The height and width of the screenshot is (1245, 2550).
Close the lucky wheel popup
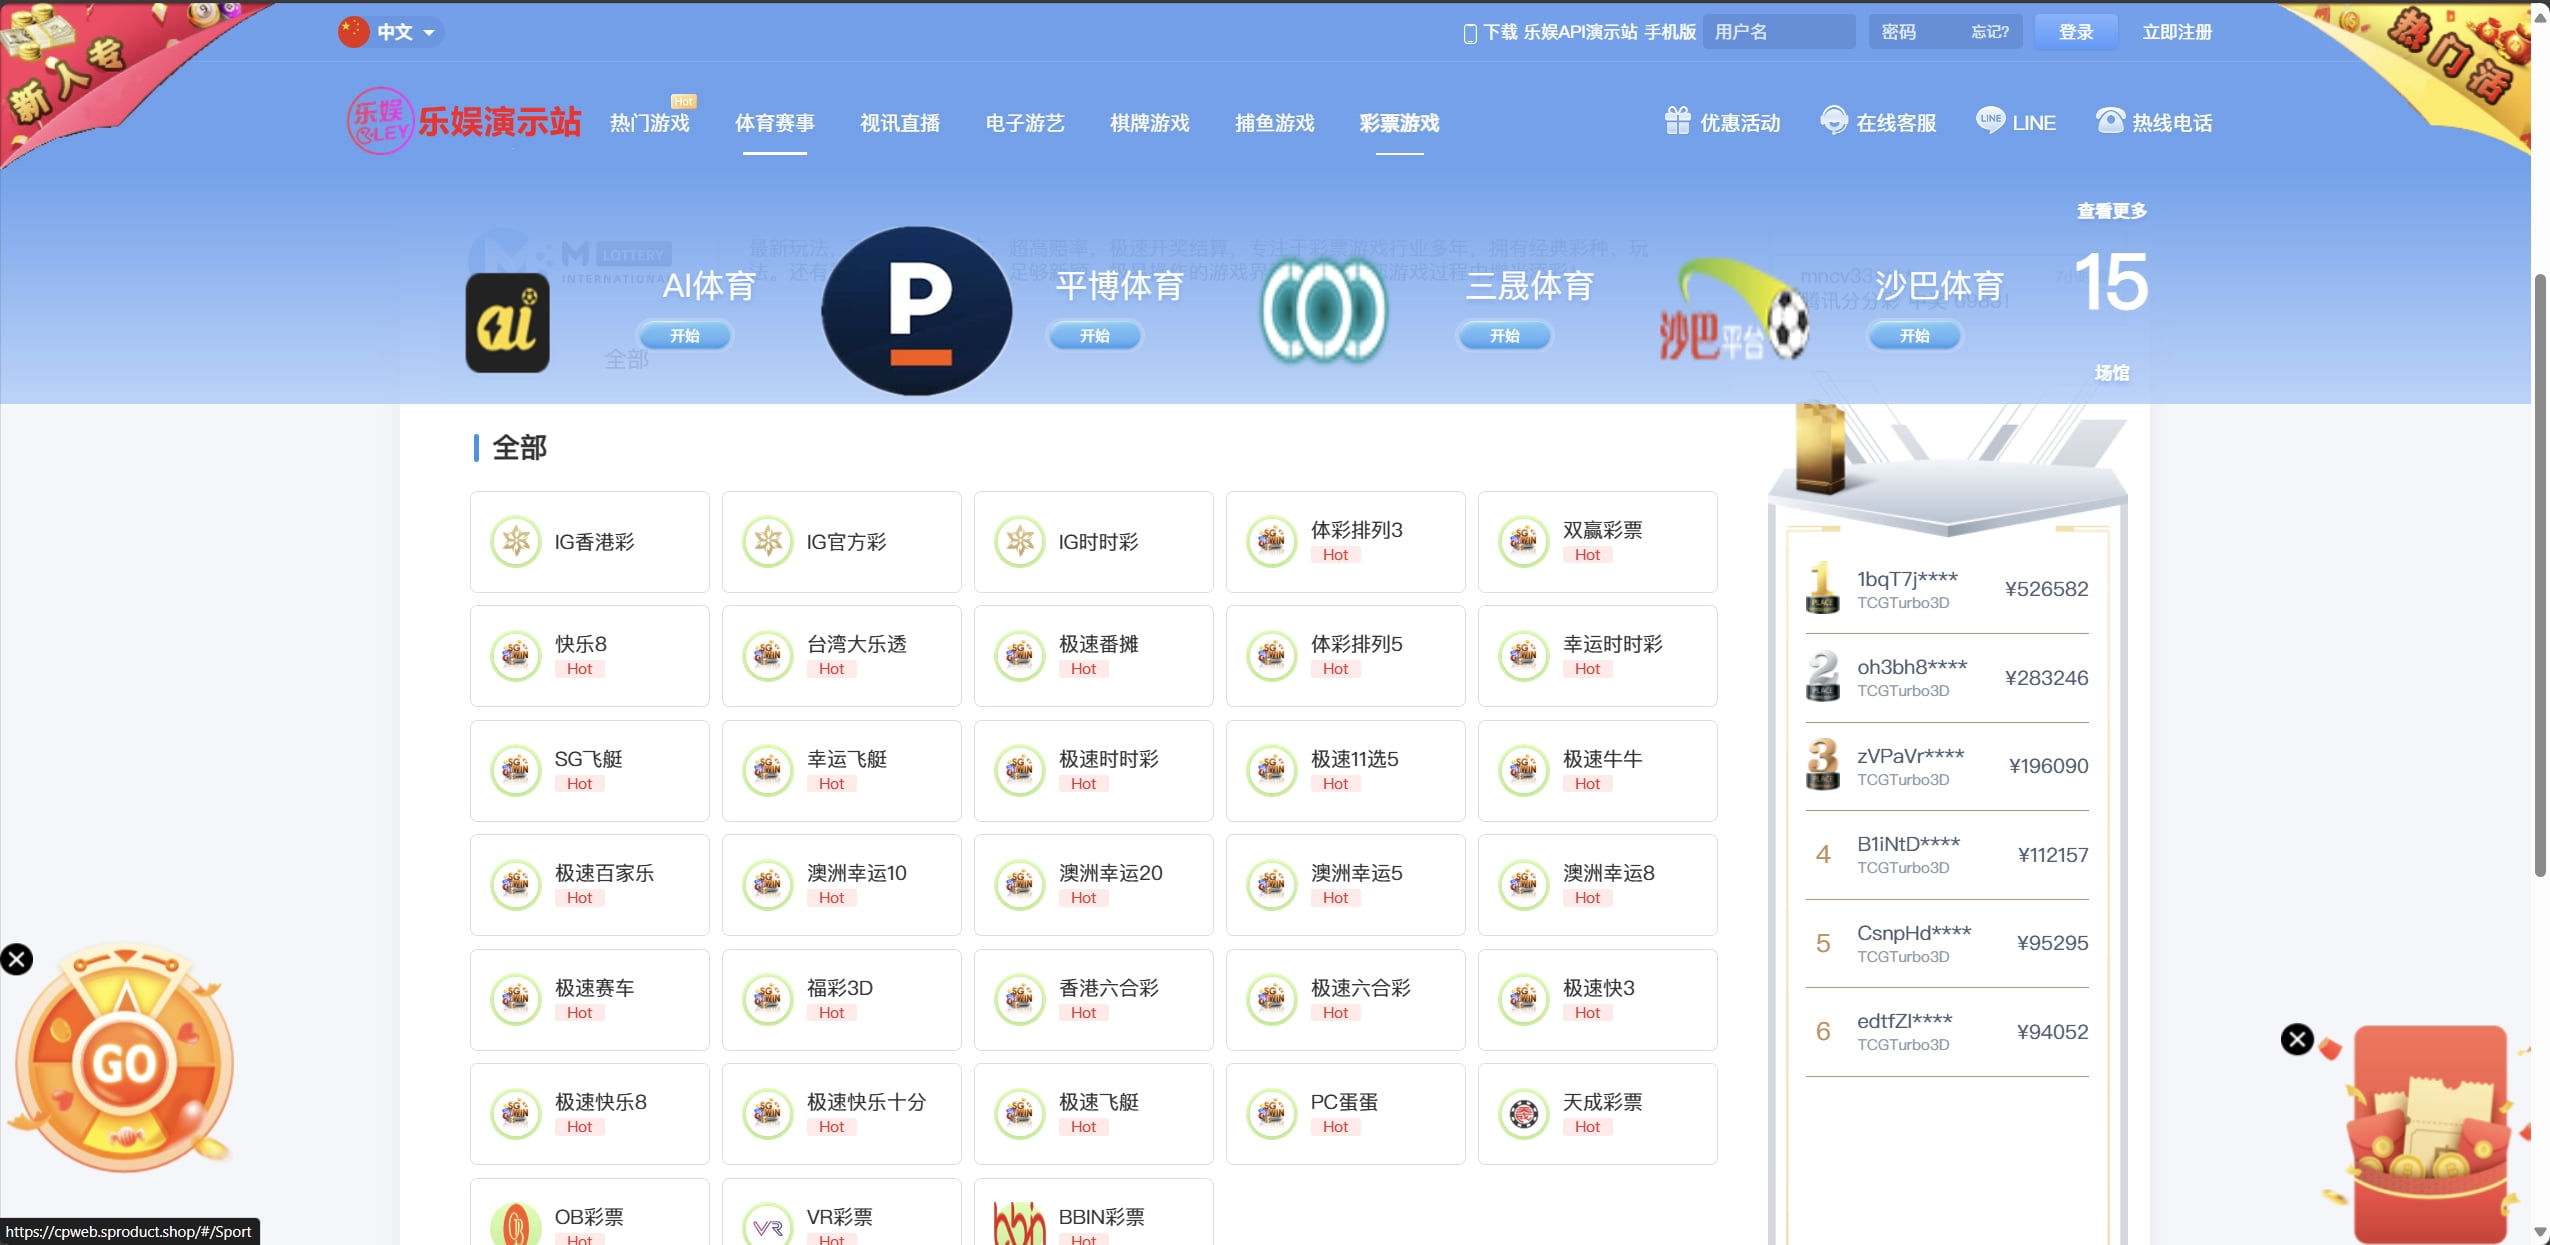pyautogui.click(x=17, y=959)
